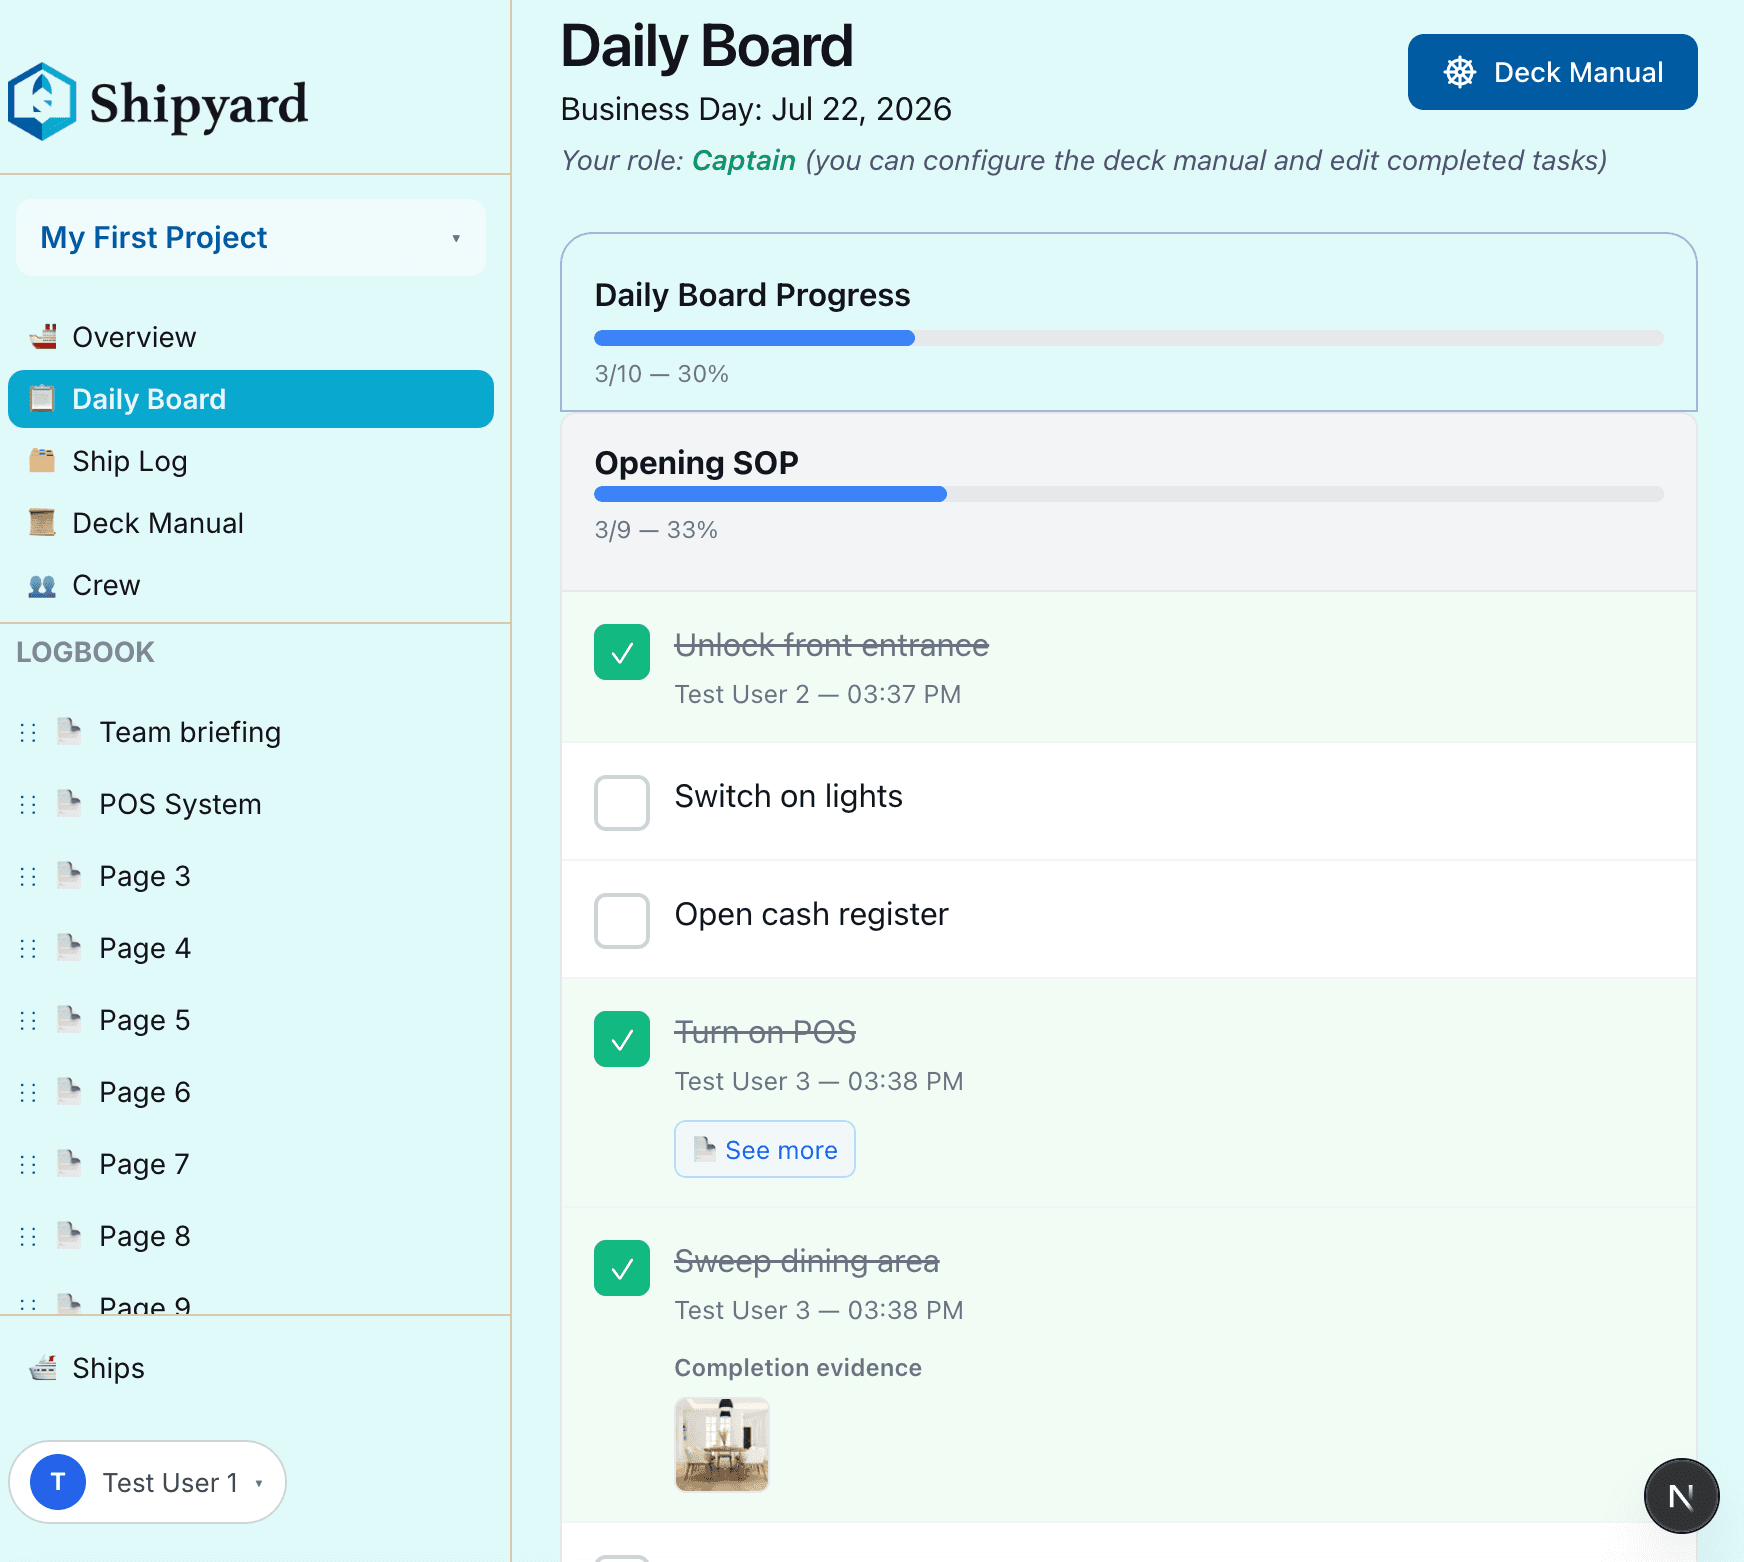
Task: Open logbook Page 8
Action: [x=145, y=1236]
